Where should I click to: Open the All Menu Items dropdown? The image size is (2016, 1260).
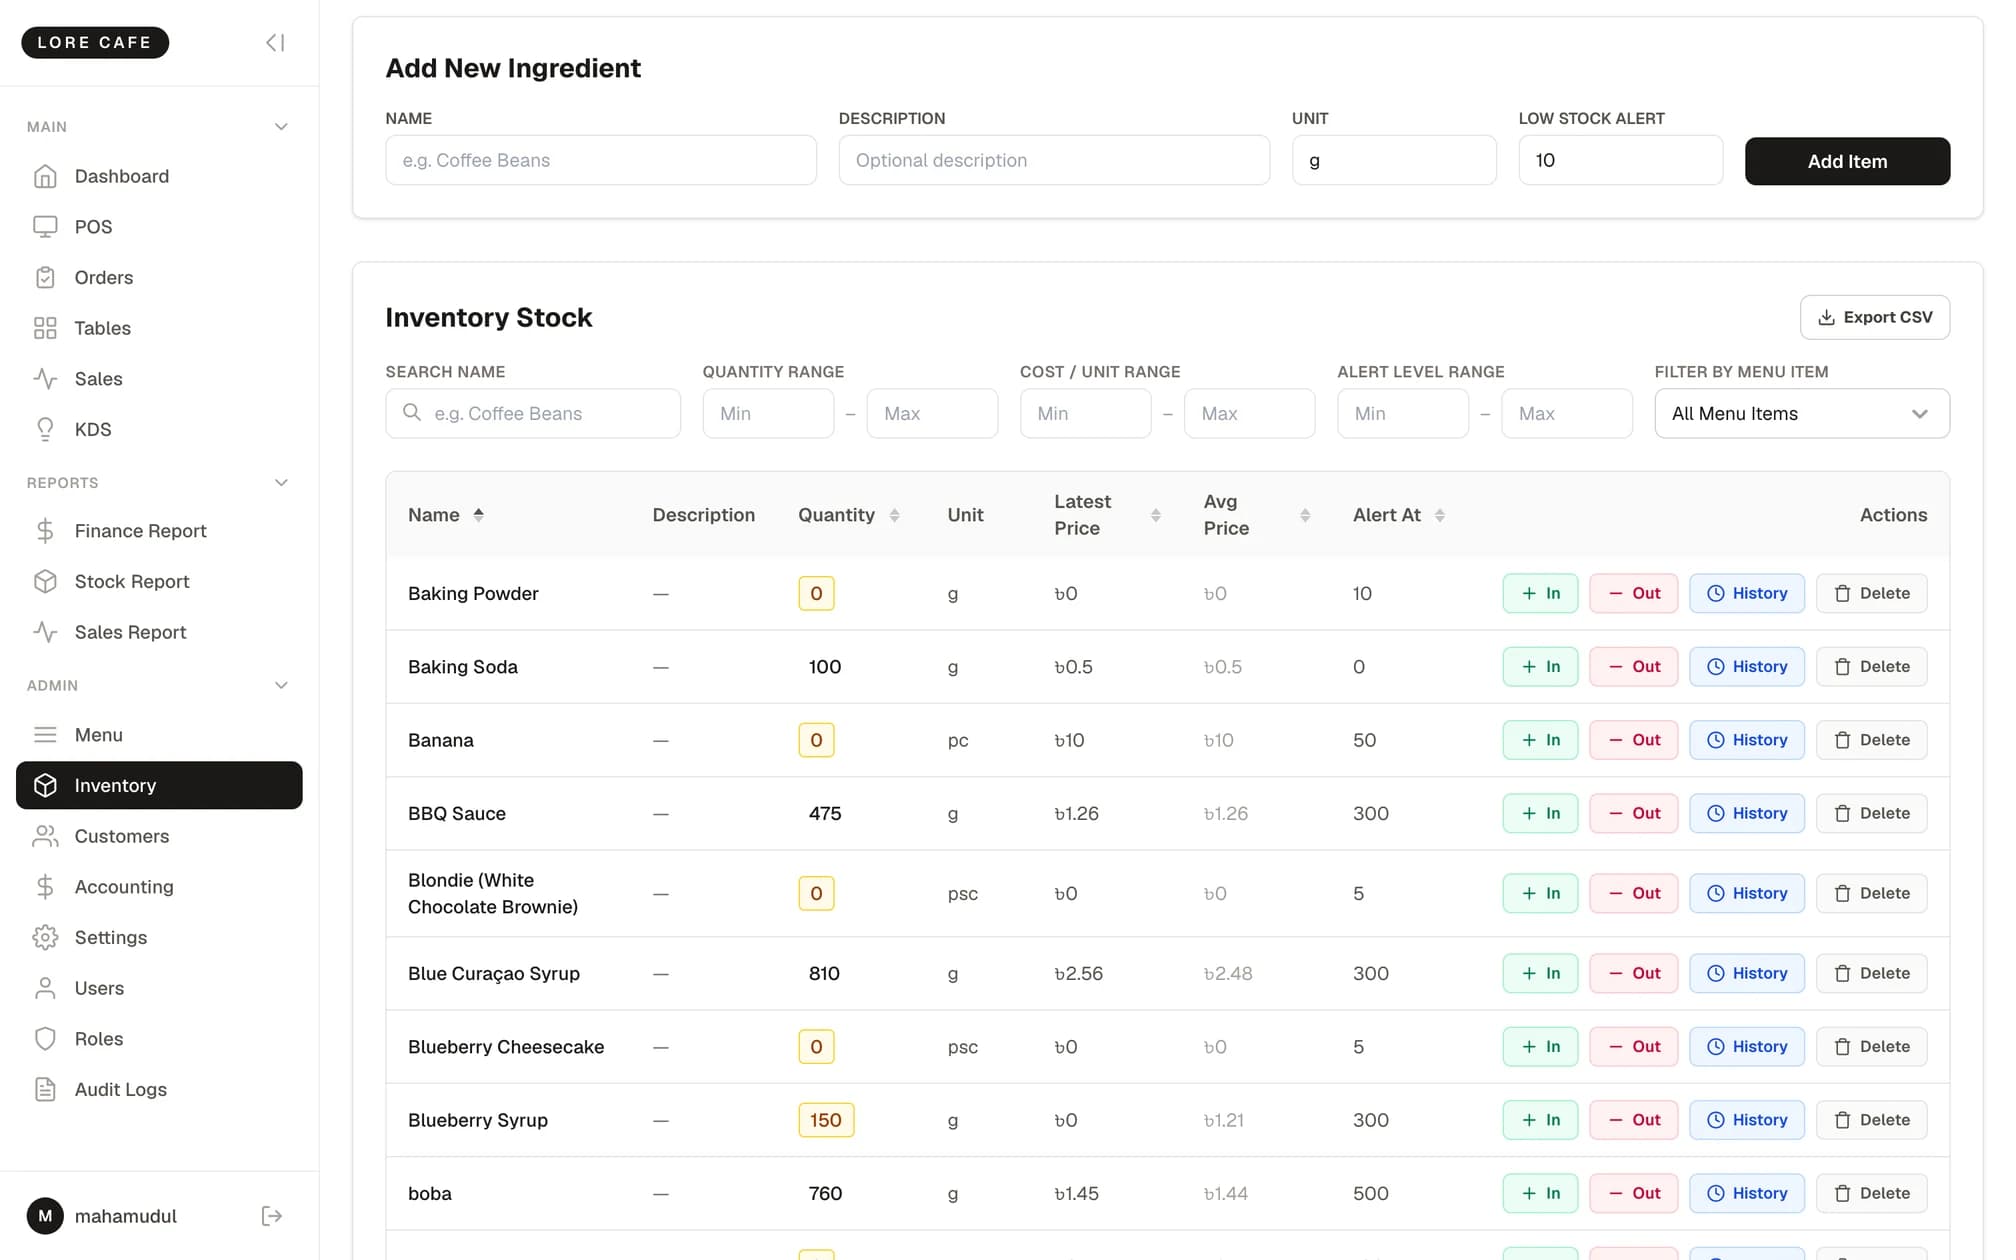(x=1802, y=413)
